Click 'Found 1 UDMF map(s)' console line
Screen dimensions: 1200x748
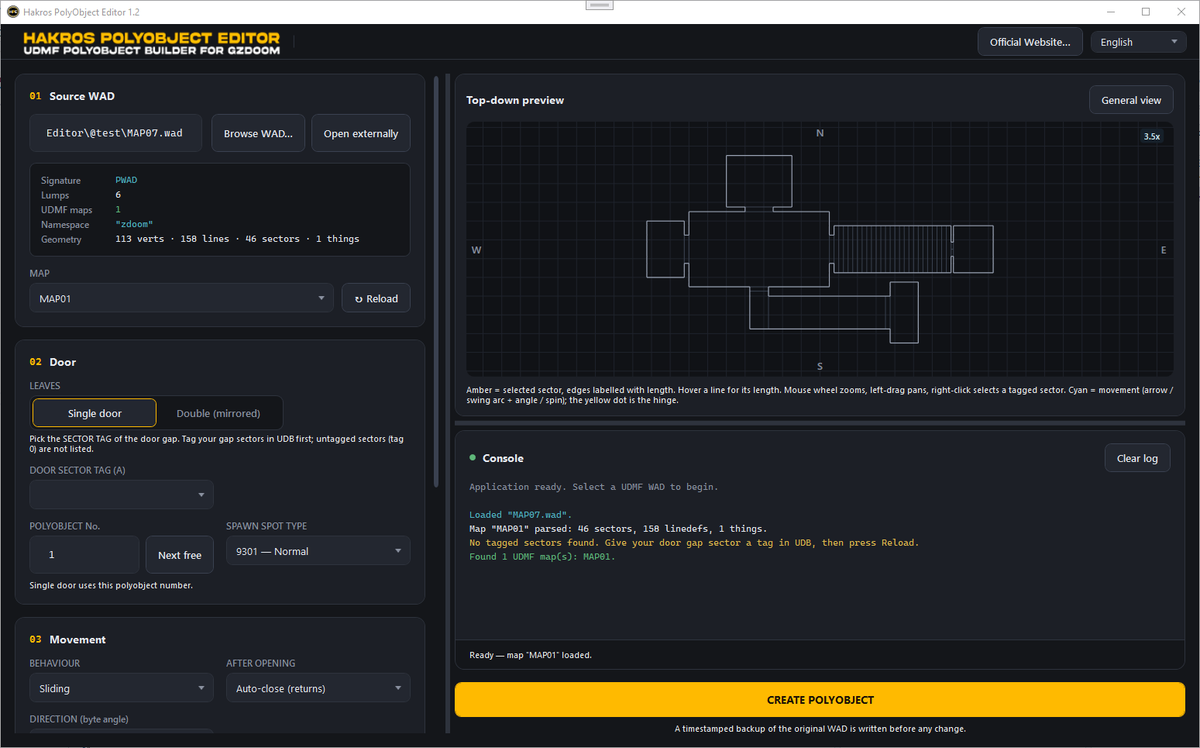pos(542,557)
